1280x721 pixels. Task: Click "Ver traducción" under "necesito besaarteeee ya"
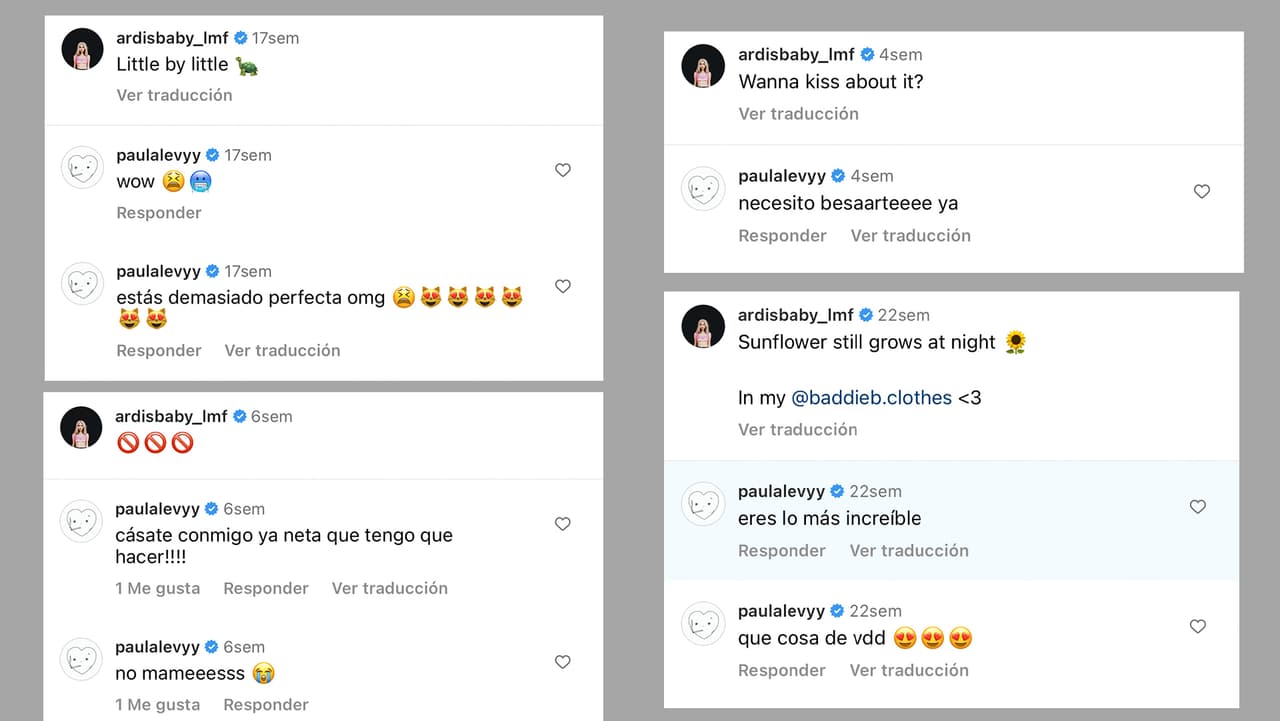(x=910, y=235)
